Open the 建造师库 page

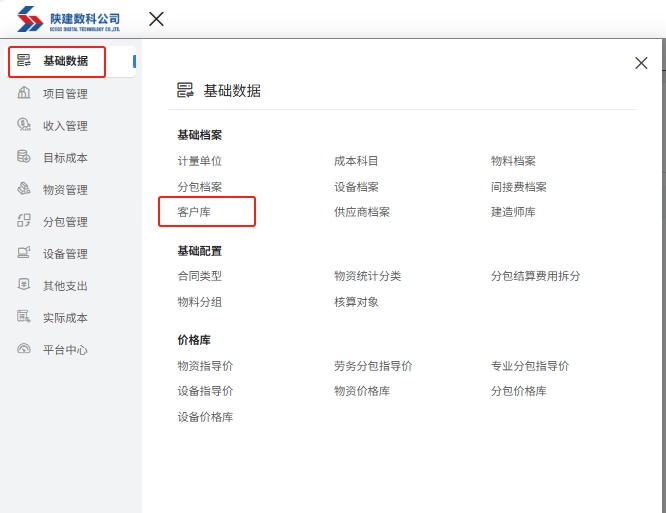(x=513, y=212)
